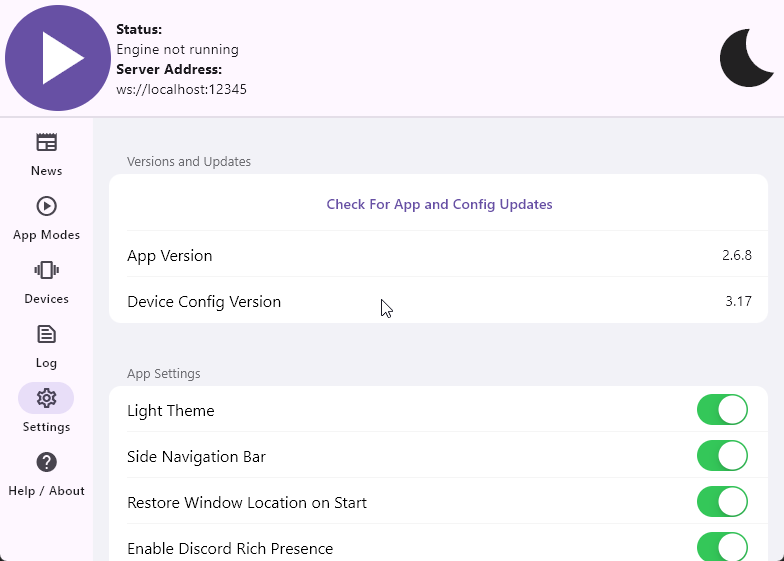784x561 pixels.
Task: Toggle Restore Window Location on Start
Action: 722,502
